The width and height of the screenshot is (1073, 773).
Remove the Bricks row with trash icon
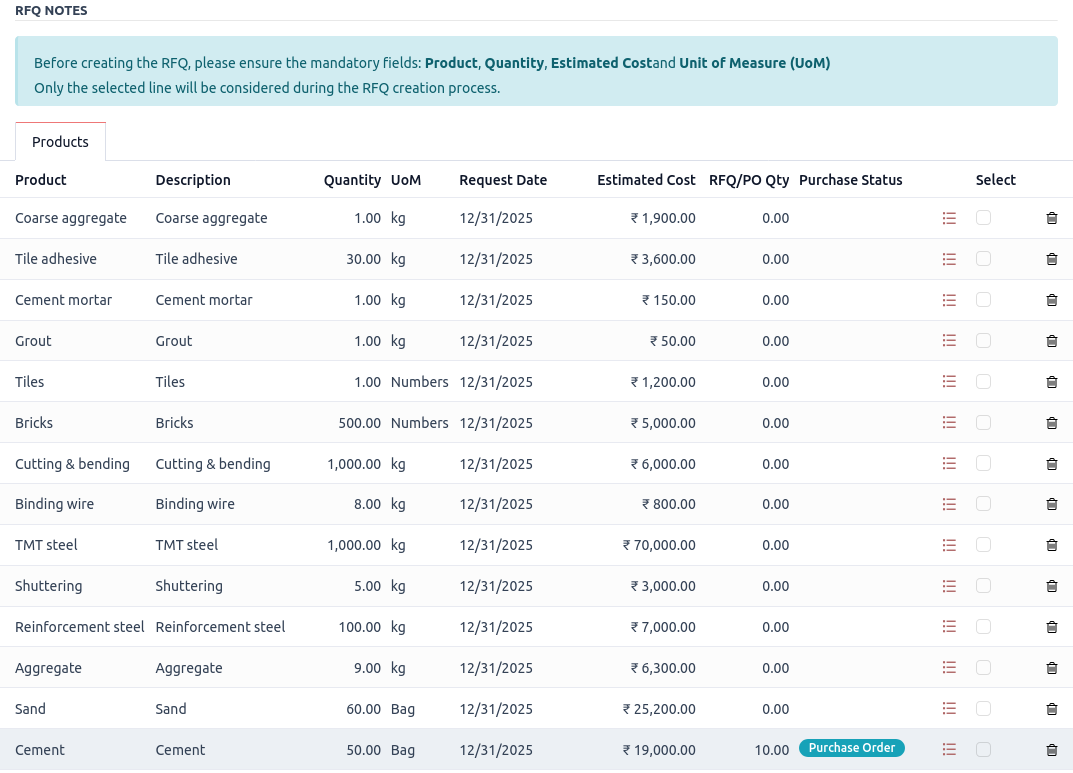(1051, 423)
